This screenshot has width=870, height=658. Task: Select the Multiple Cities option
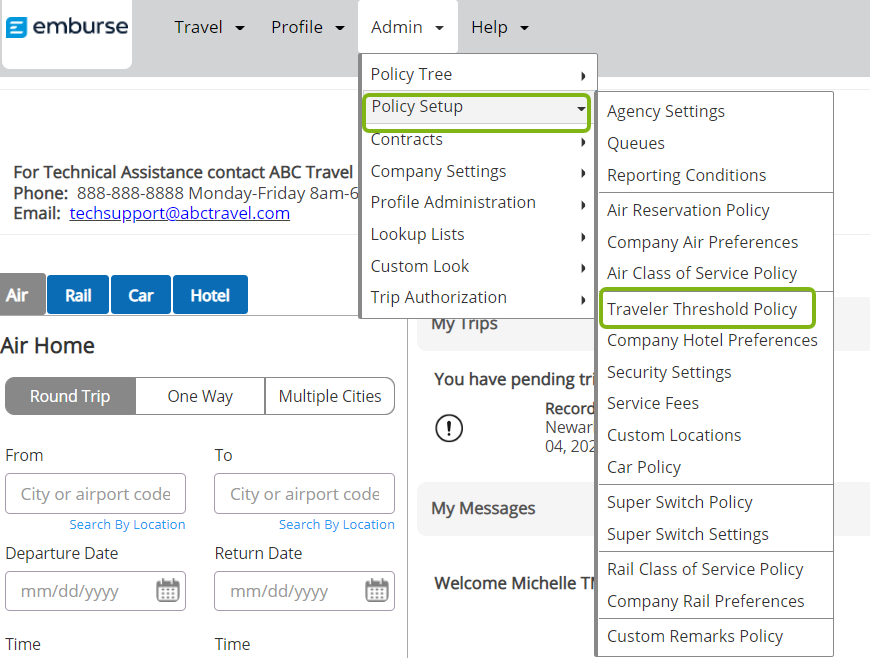tap(330, 396)
